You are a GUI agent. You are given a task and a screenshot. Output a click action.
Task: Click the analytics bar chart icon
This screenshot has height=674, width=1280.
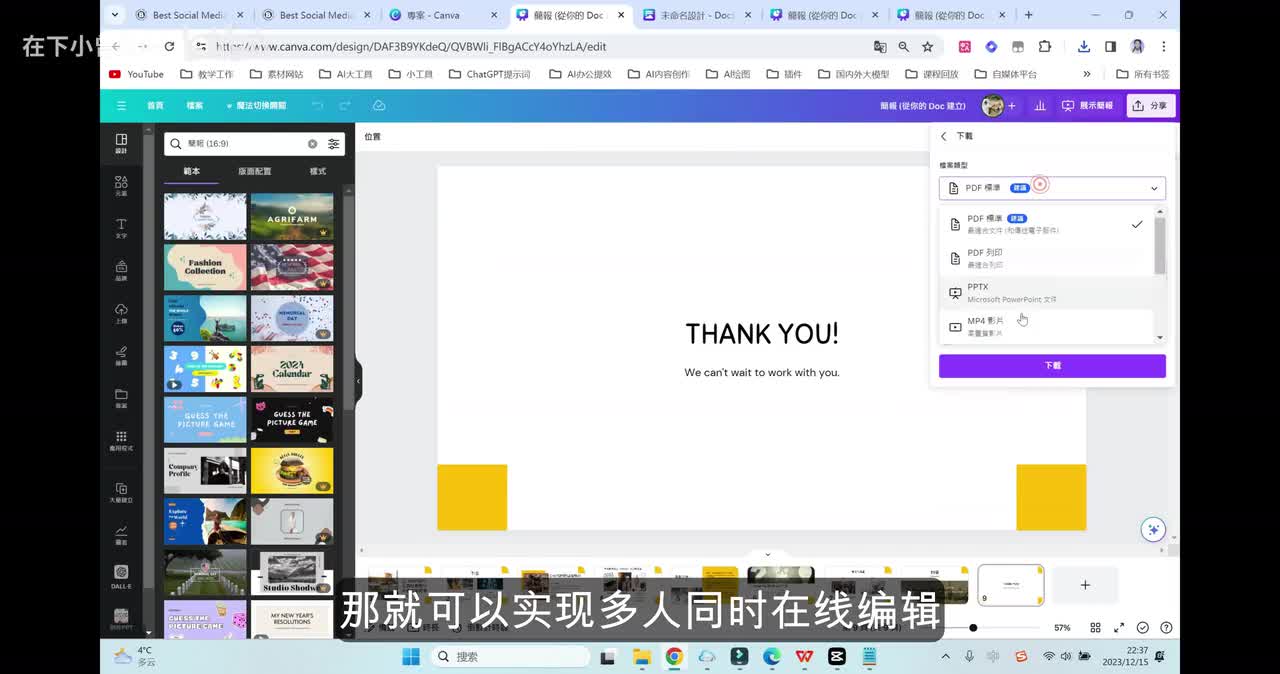tap(1040, 106)
